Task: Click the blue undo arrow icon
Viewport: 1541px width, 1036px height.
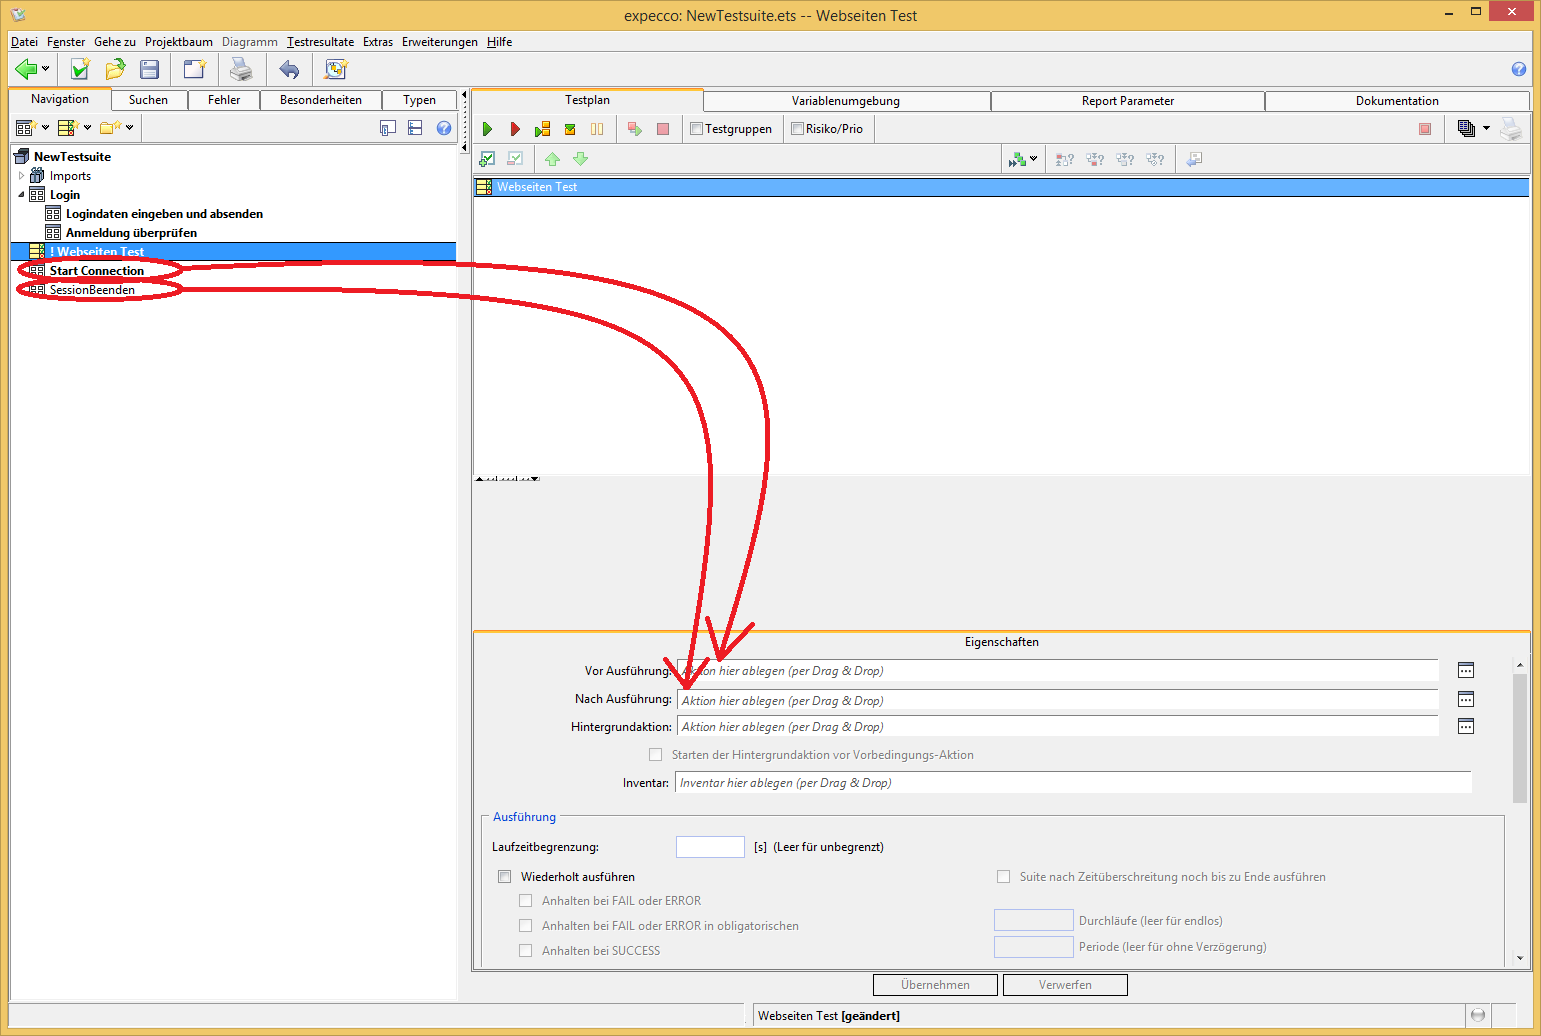Action: (x=289, y=69)
